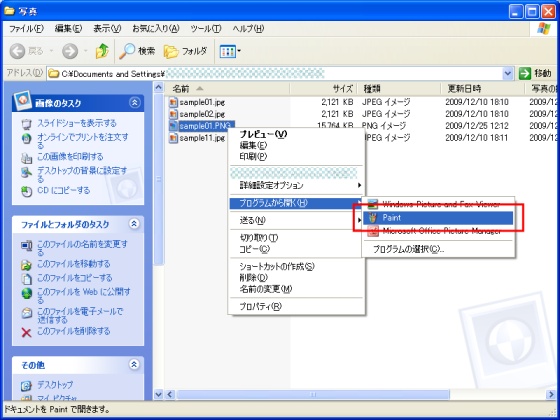Open the address bar dropdown arrow
Viewport: 560px width, 420px height.
pos(508,74)
